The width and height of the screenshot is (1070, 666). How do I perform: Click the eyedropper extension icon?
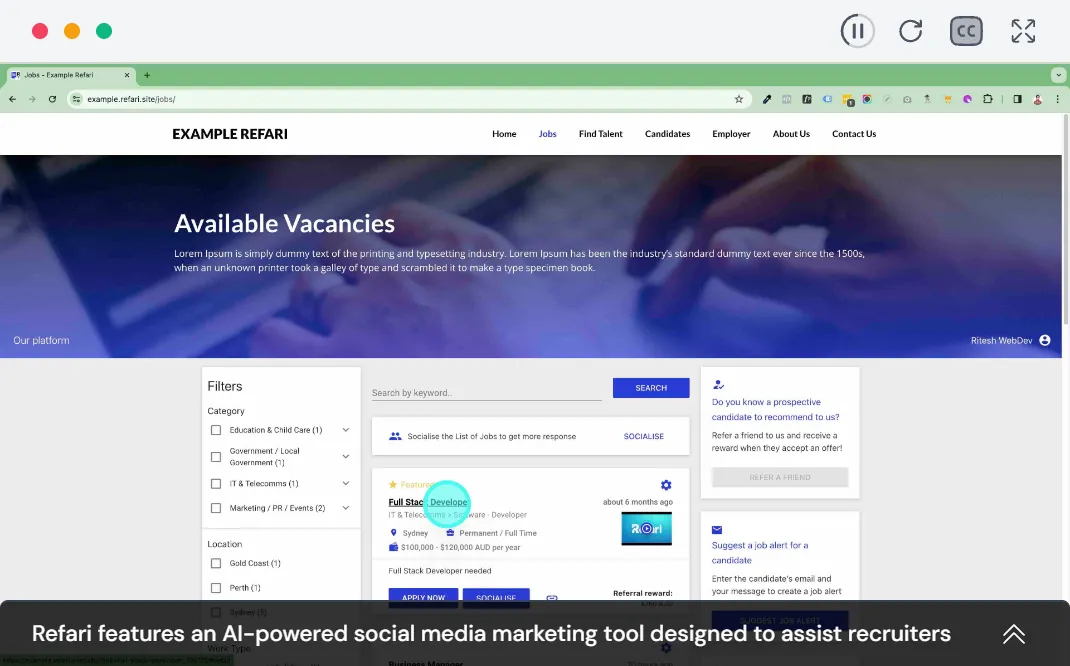pos(767,99)
